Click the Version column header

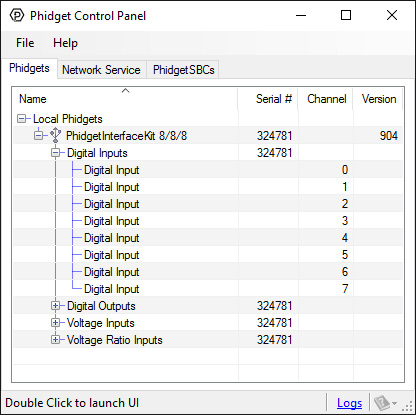[378, 99]
